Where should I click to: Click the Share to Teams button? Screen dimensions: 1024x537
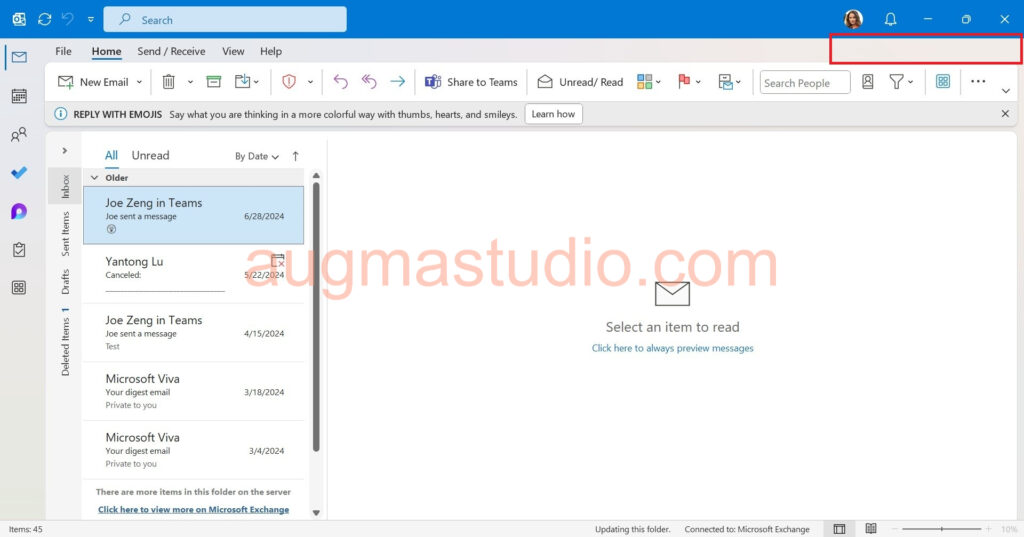coord(471,82)
